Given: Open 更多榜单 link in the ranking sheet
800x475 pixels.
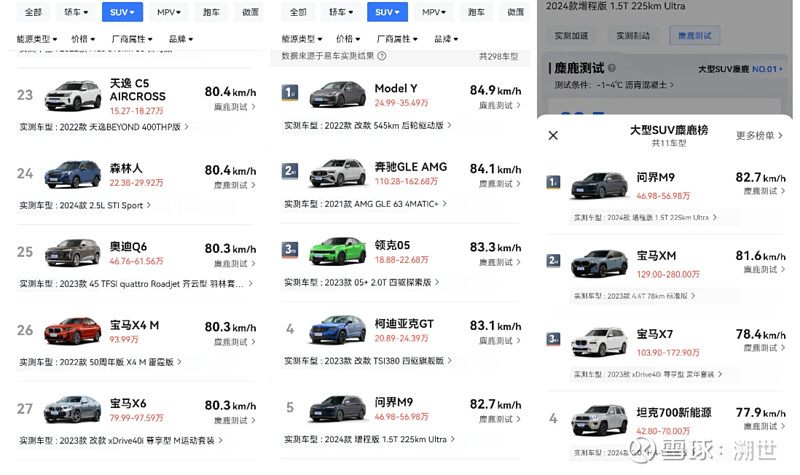Looking at the screenshot, I should [x=759, y=135].
